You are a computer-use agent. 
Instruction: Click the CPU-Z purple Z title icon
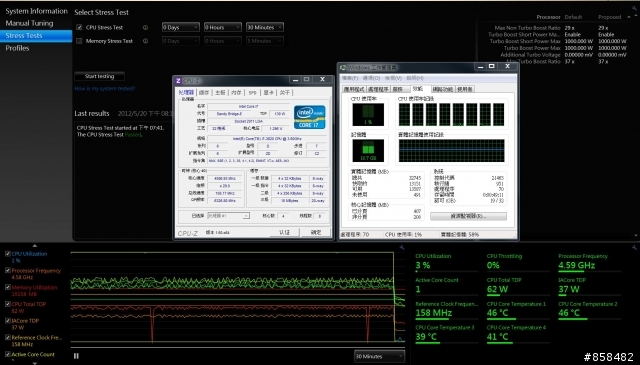(178, 80)
